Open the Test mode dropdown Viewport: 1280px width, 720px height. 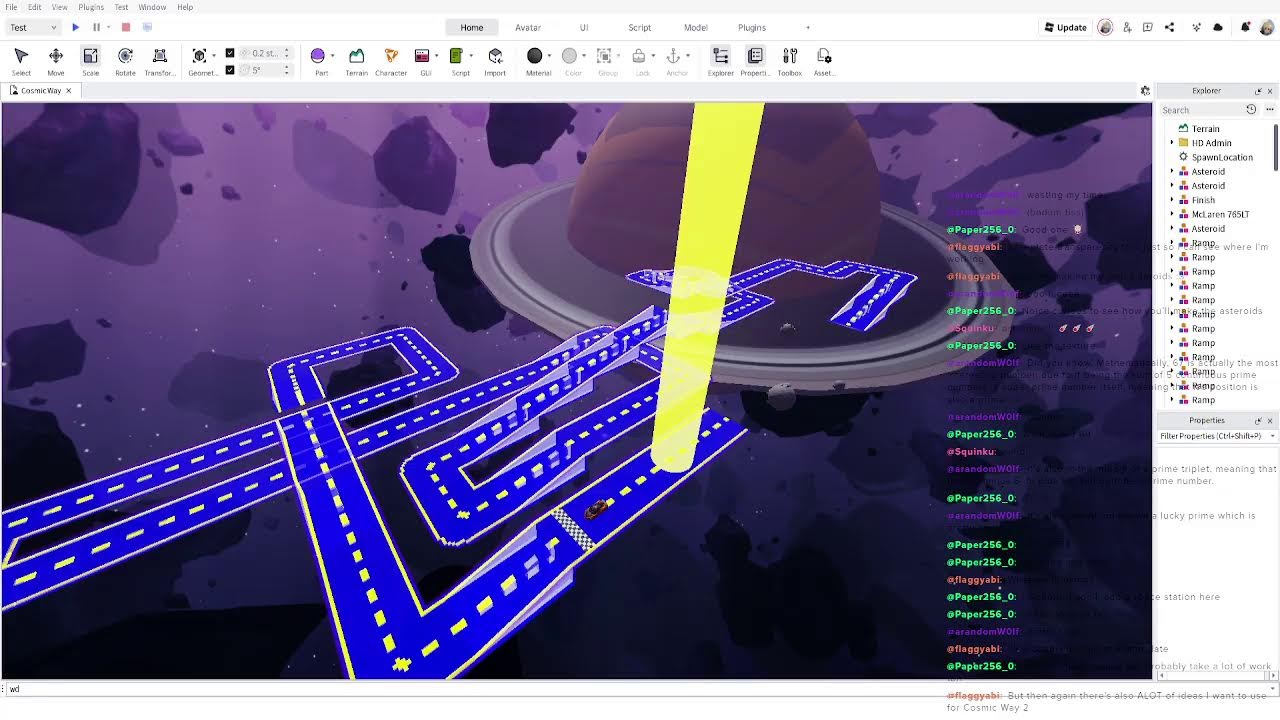point(33,27)
